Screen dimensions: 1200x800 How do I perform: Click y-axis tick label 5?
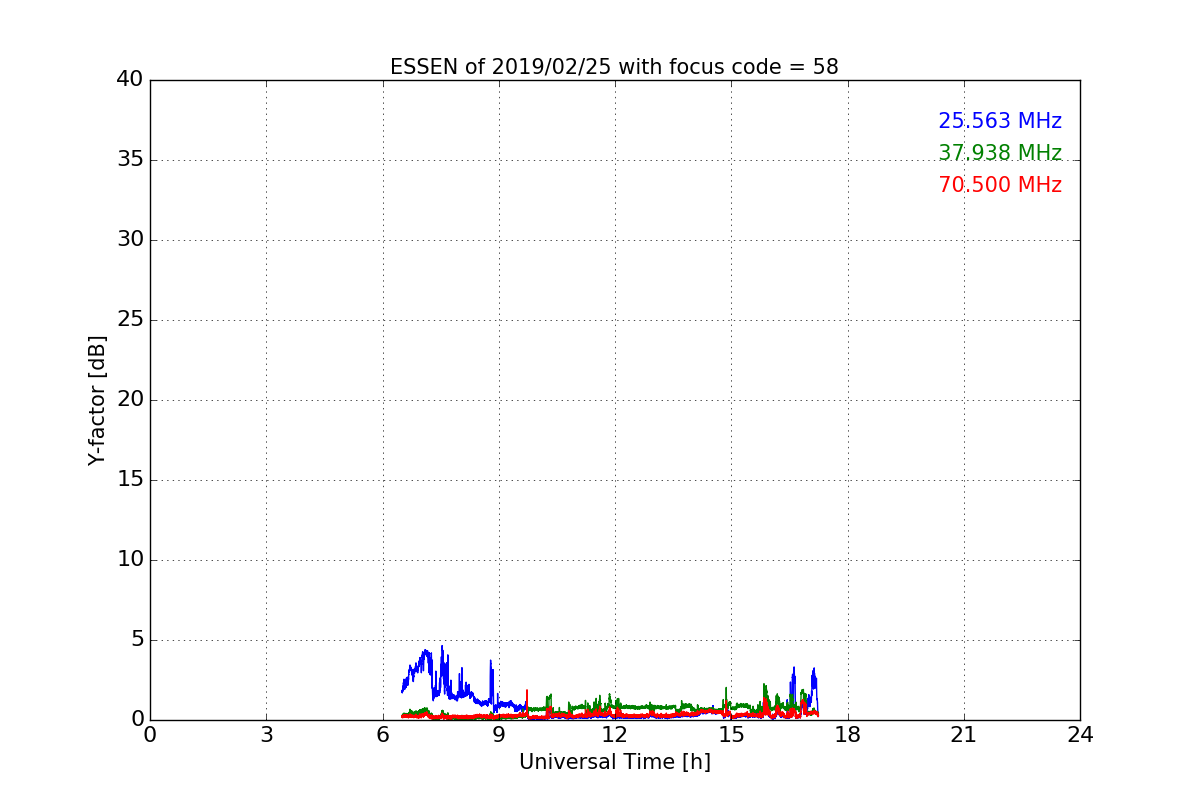(137, 640)
